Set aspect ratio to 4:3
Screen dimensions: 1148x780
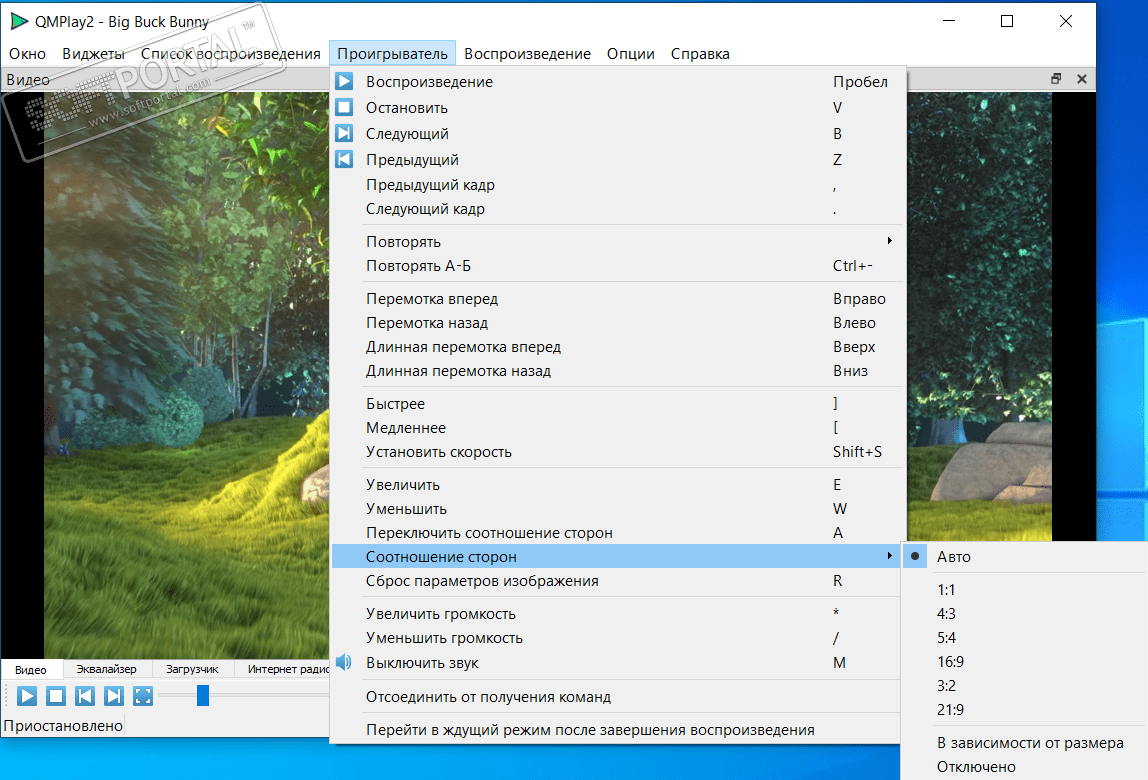1024,614
